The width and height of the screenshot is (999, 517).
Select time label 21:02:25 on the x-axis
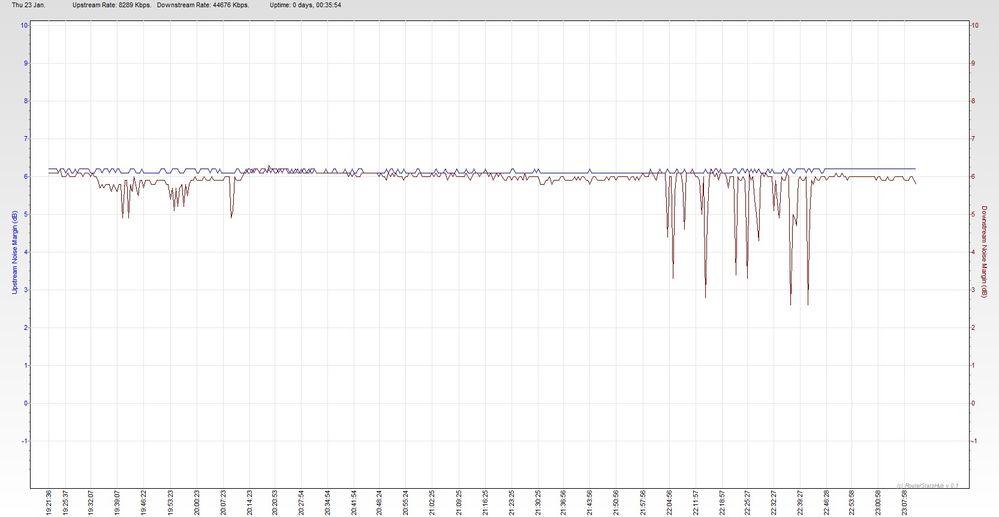click(431, 502)
